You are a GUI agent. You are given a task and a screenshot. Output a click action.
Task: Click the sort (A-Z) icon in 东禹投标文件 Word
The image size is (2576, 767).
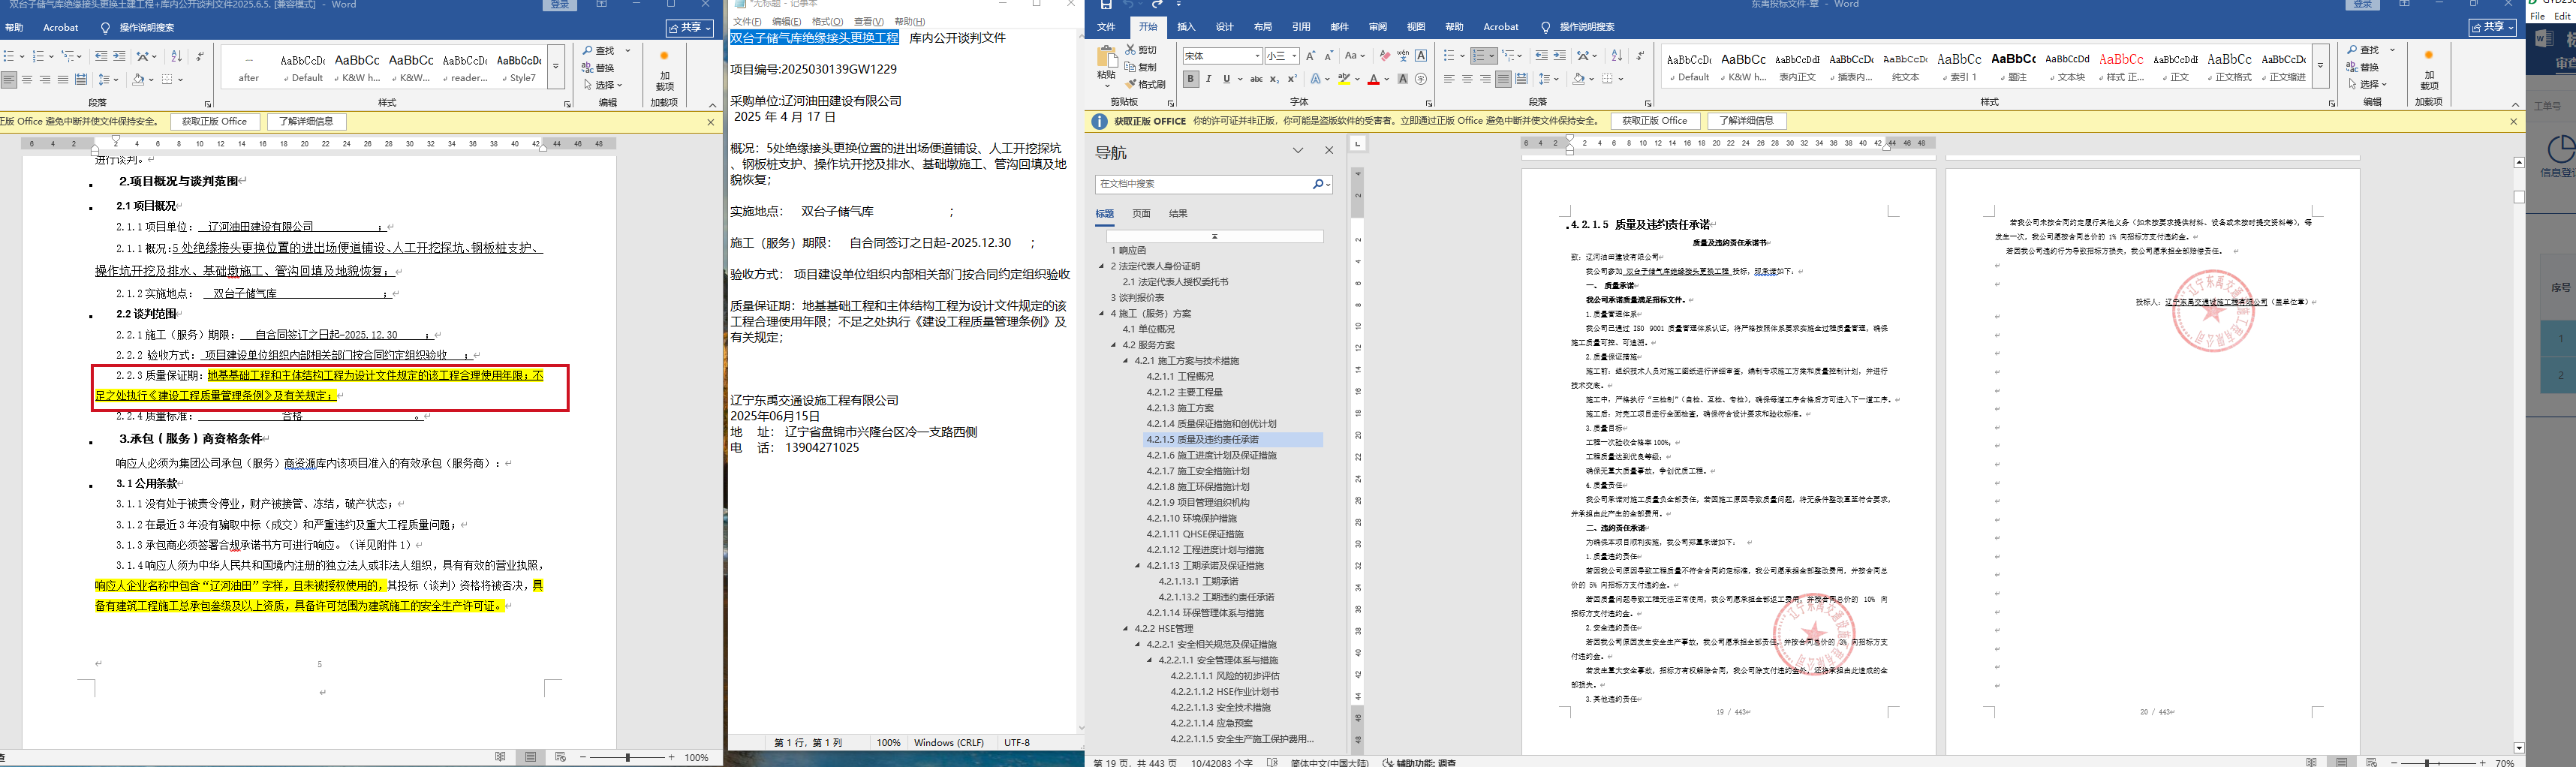point(1616,56)
